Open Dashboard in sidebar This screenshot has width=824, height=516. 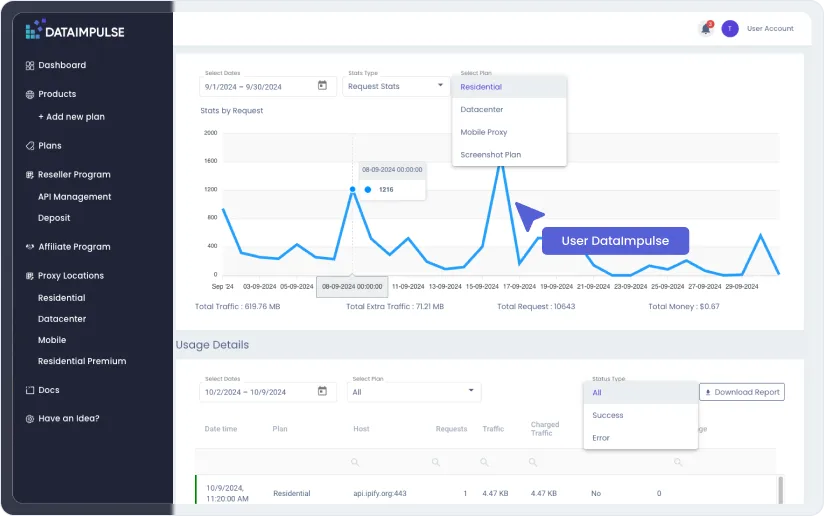pos(62,65)
